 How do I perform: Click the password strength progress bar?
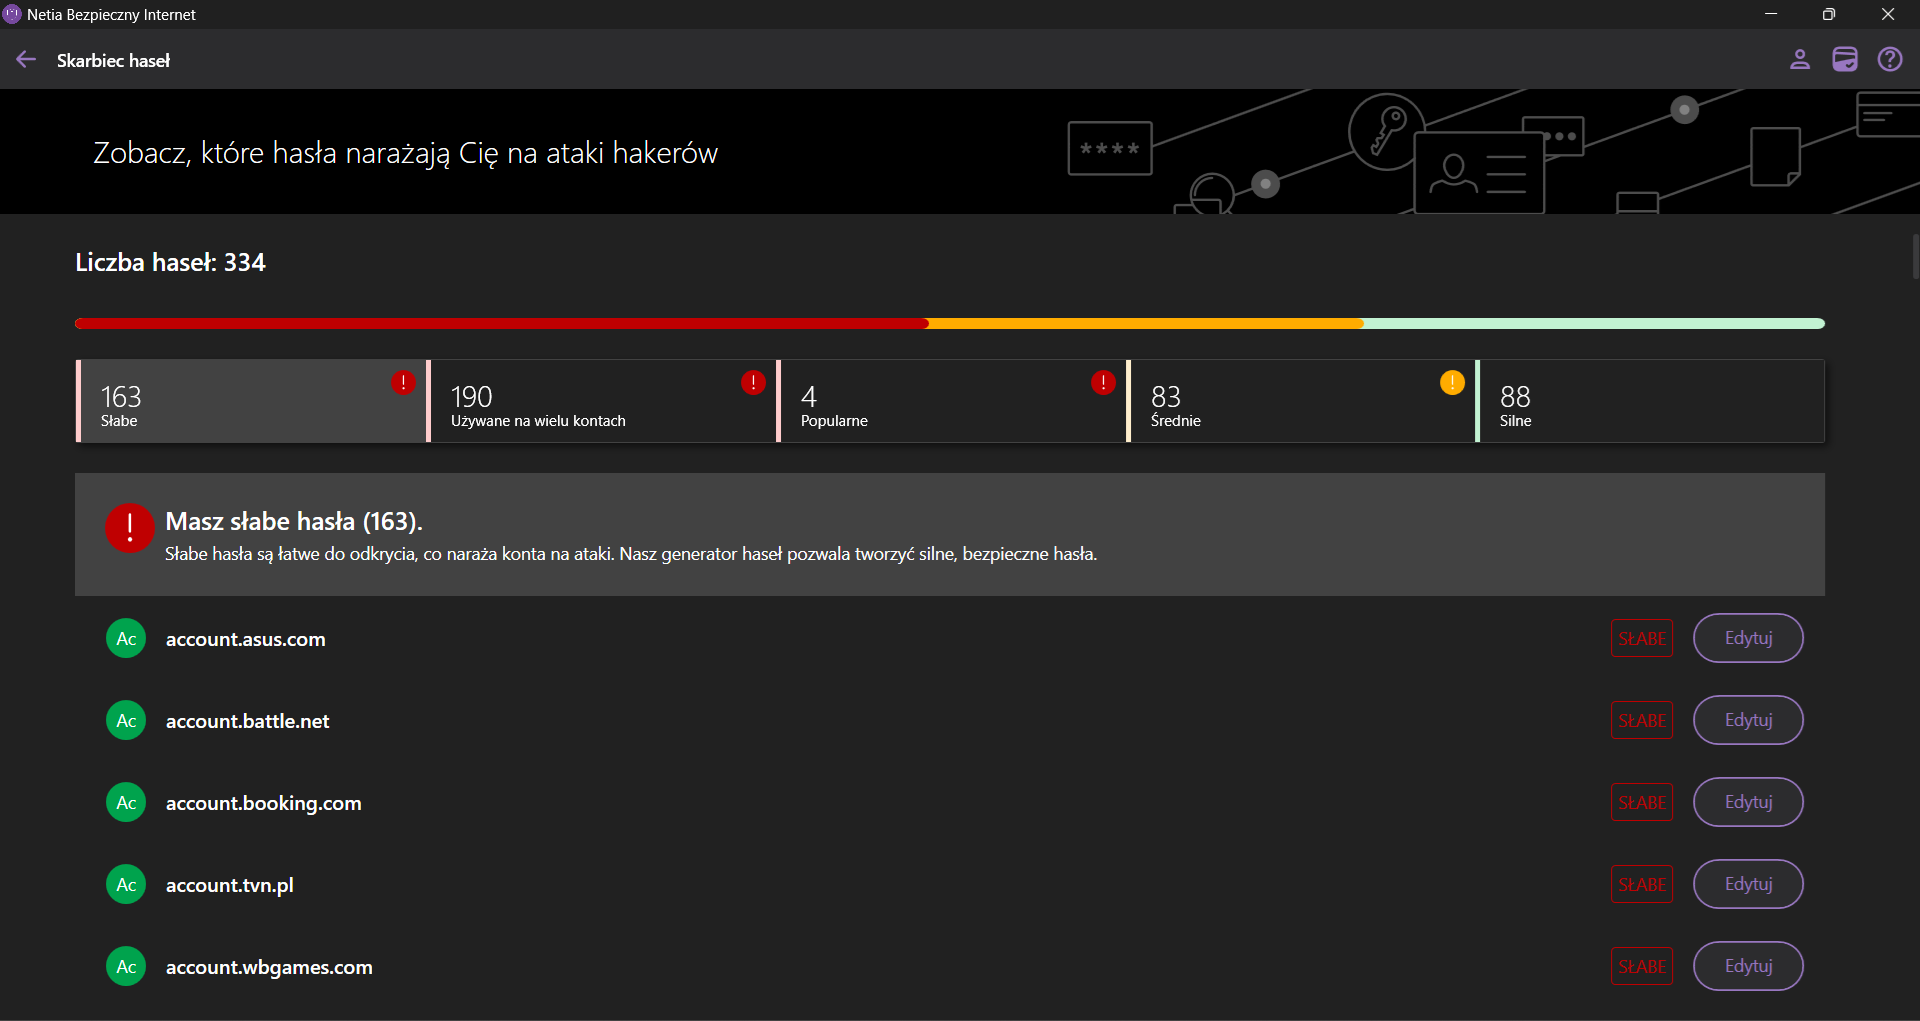pyautogui.click(x=950, y=324)
